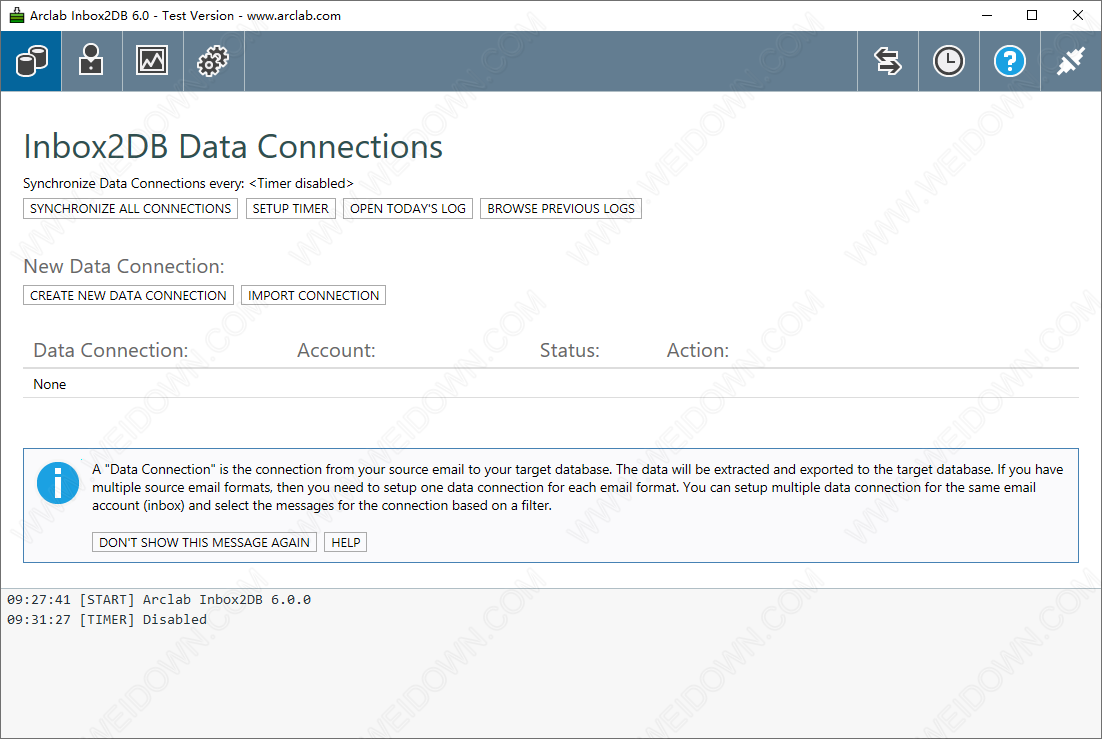
Task: Click the synchronize arrows toolbar icon
Action: (x=888, y=61)
